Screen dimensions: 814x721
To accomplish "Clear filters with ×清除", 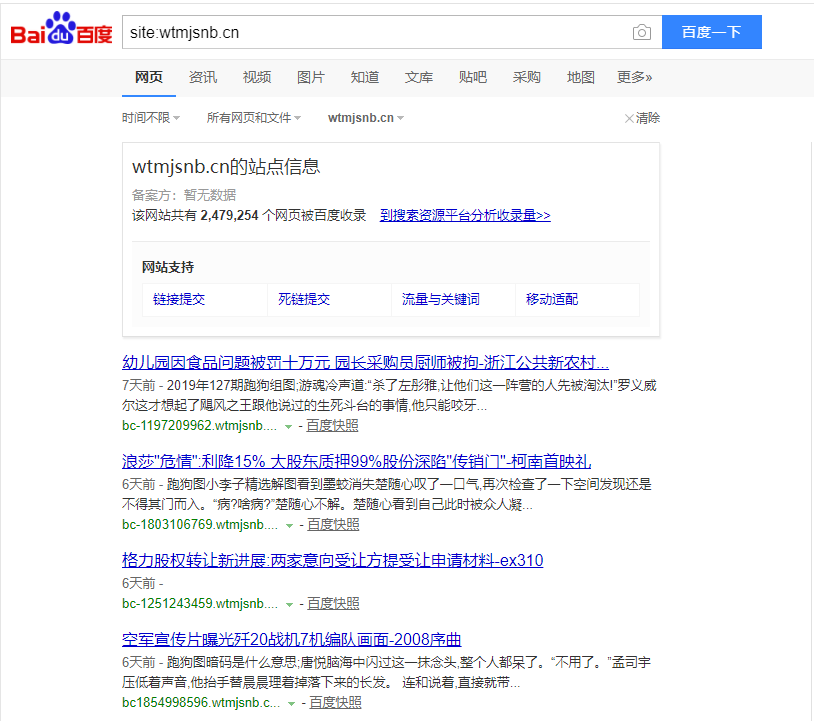I will point(642,118).
